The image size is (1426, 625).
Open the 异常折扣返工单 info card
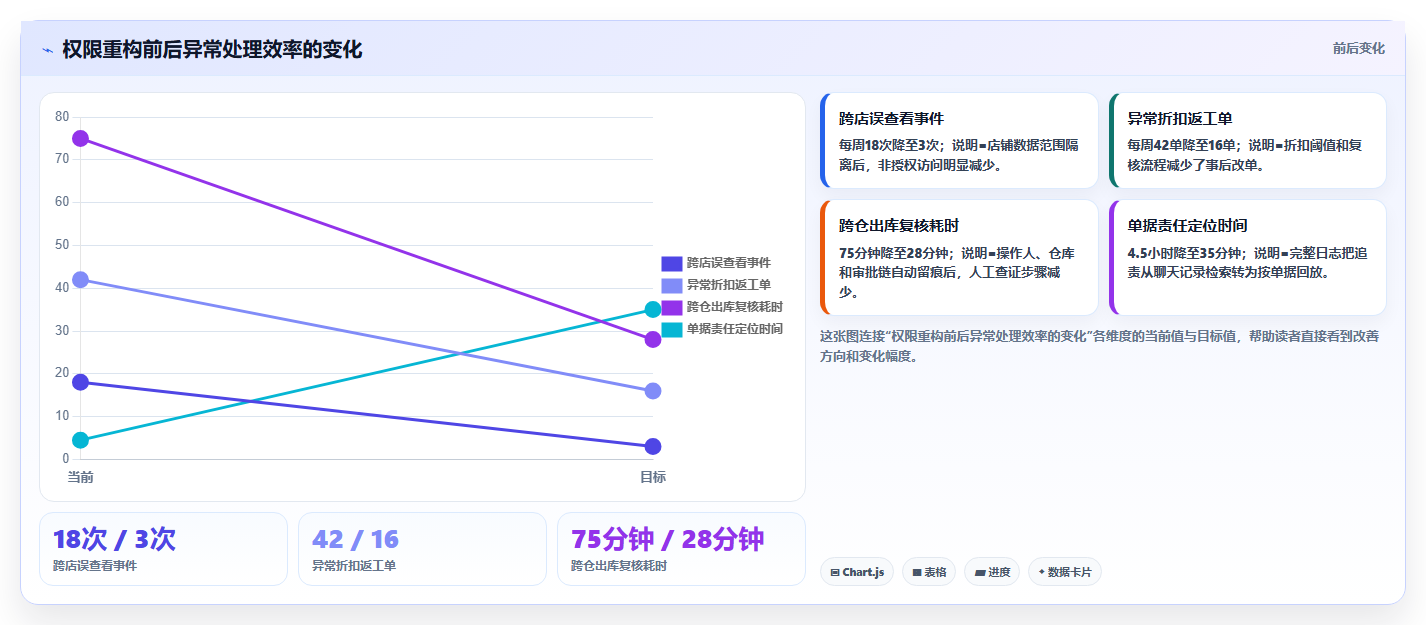tap(1248, 141)
